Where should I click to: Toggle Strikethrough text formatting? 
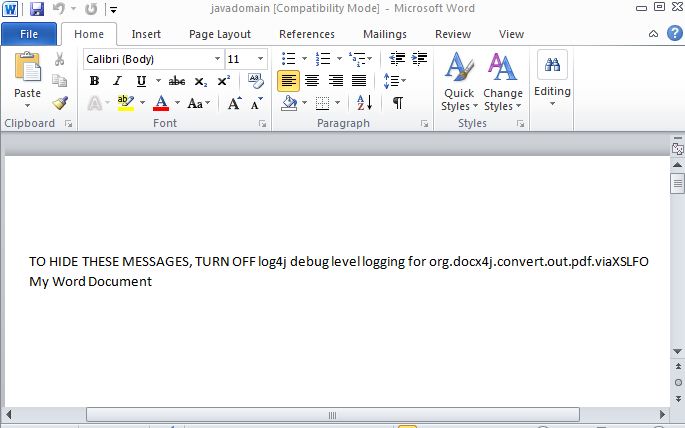[177, 81]
